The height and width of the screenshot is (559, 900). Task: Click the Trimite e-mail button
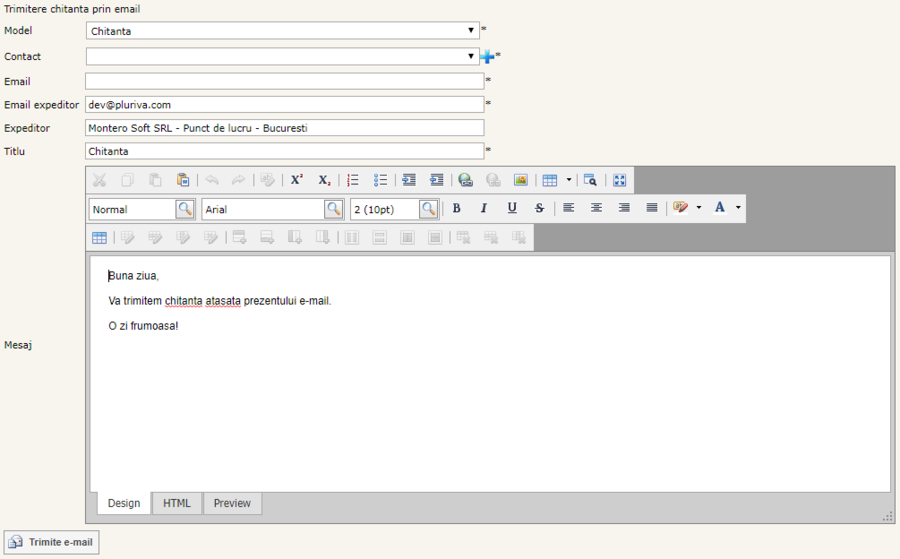point(52,543)
